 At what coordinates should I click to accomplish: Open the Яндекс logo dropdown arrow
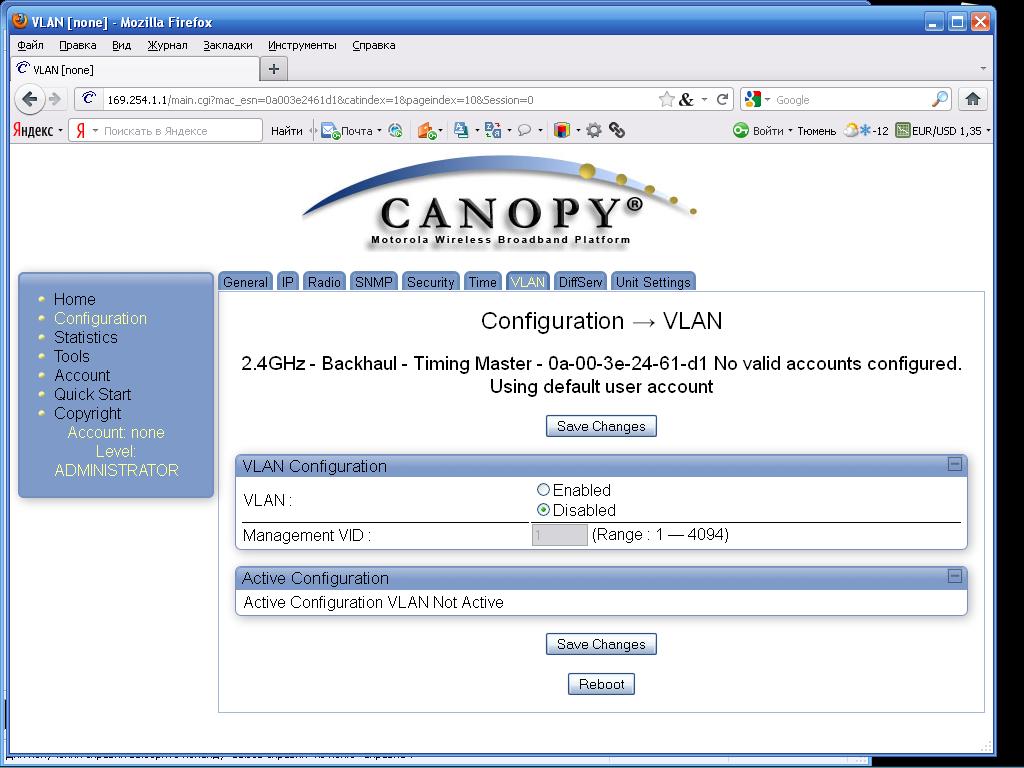pyautogui.click(x=60, y=131)
